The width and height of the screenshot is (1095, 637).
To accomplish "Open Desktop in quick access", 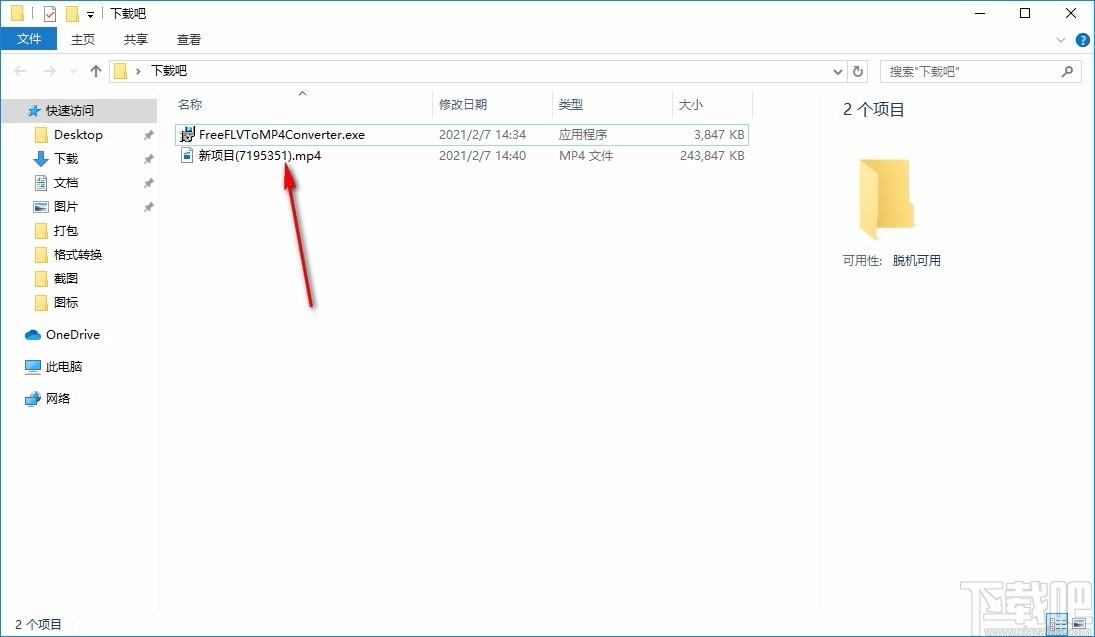I will tap(78, 134).
